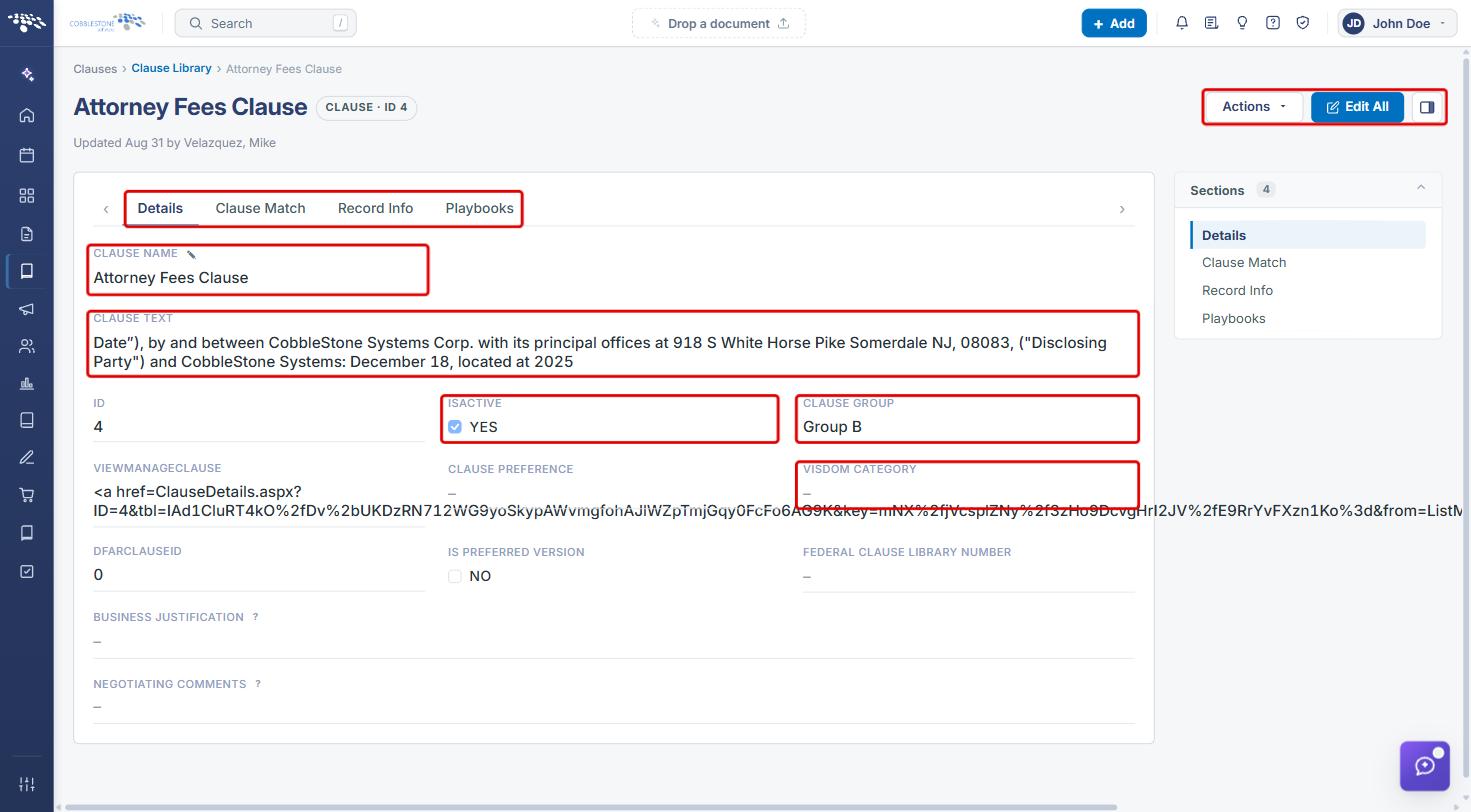Focus the Search input field
The height and width of the screenshot is (812, 1471).
click(x=265, y=23)
